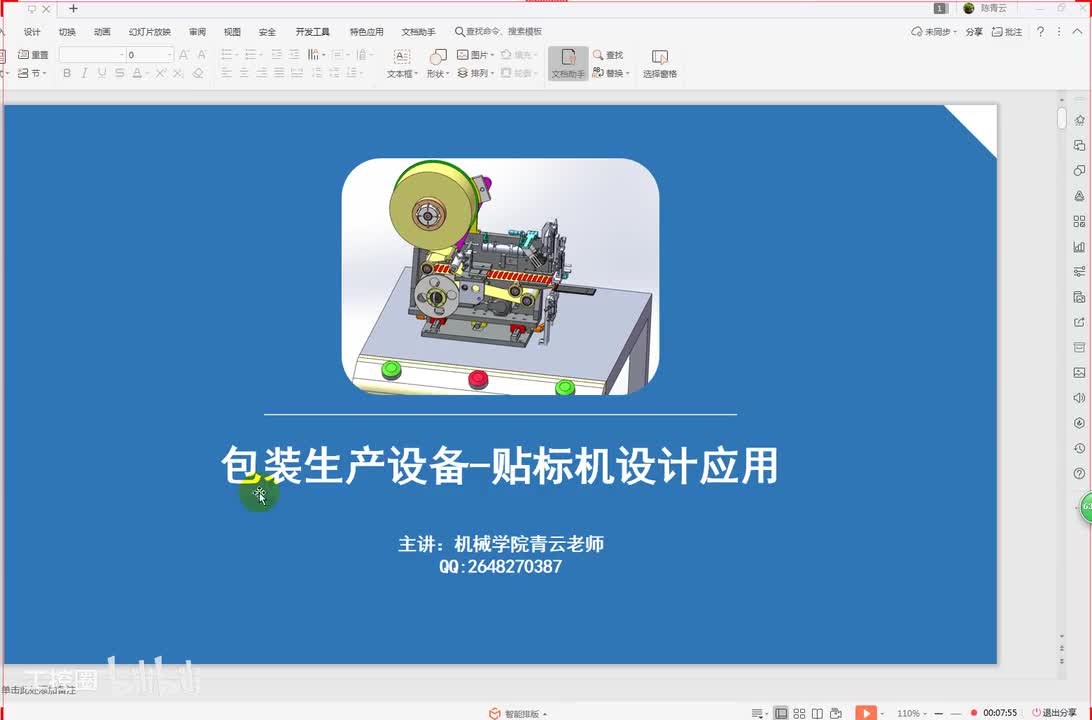Click the speaker sound icon in sidebar
The image size is (1092, 720).
coord(1079,398)
